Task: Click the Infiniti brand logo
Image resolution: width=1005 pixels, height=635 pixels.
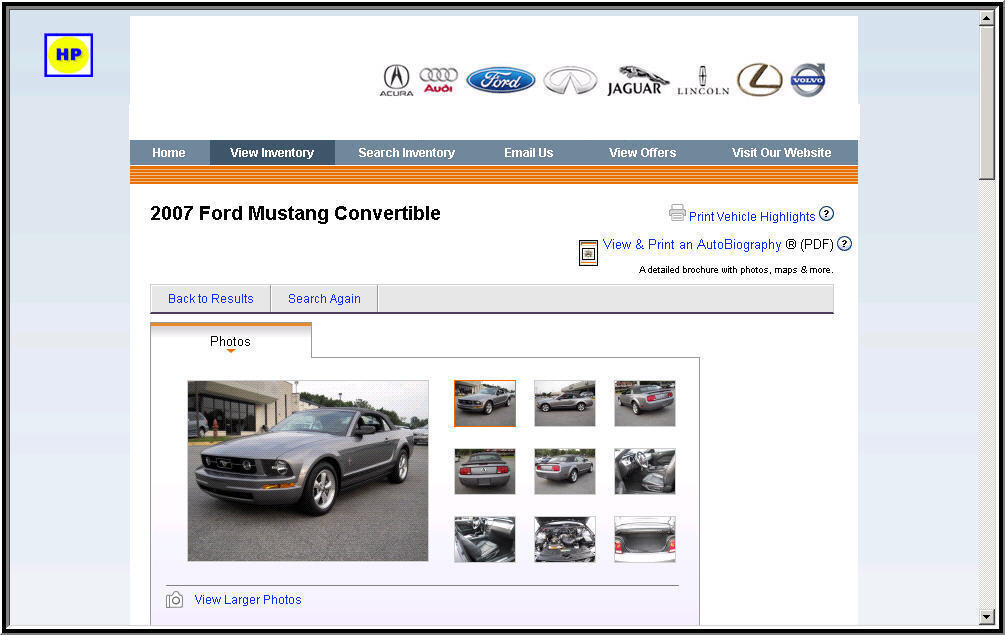Action: tap(570, 81)
